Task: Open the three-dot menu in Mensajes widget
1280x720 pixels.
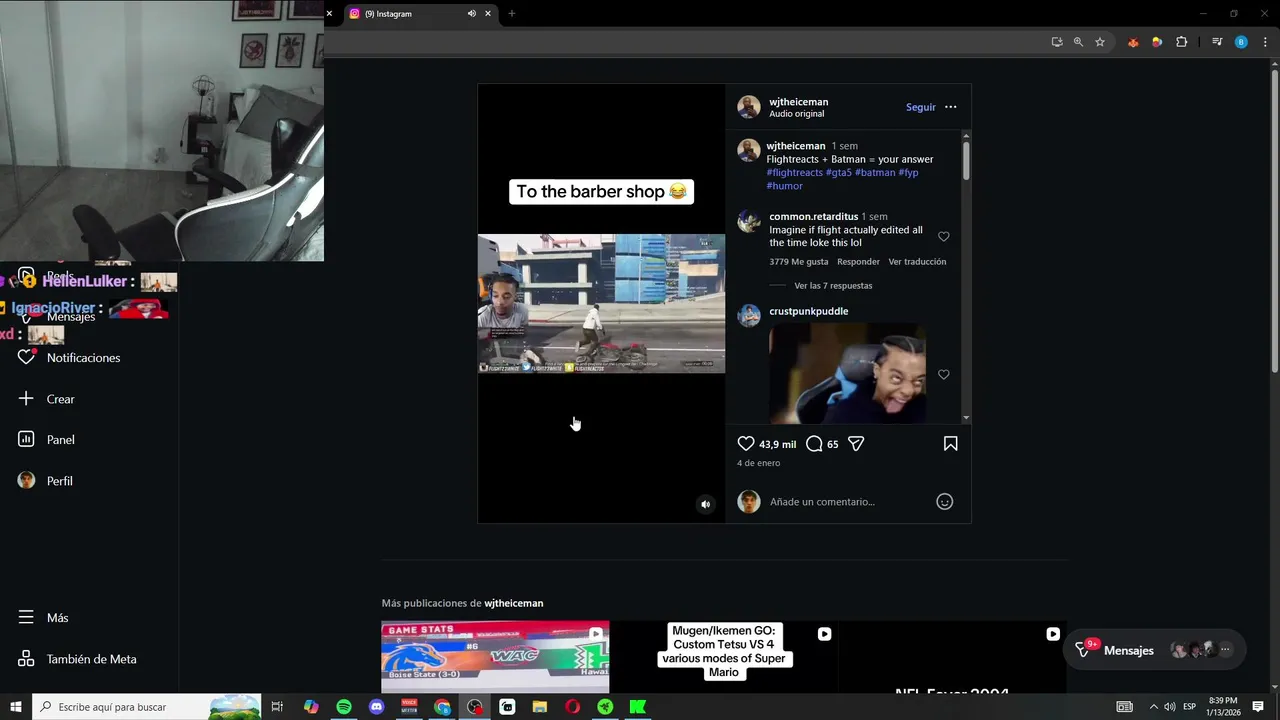Action: [x=1225, y=650]
